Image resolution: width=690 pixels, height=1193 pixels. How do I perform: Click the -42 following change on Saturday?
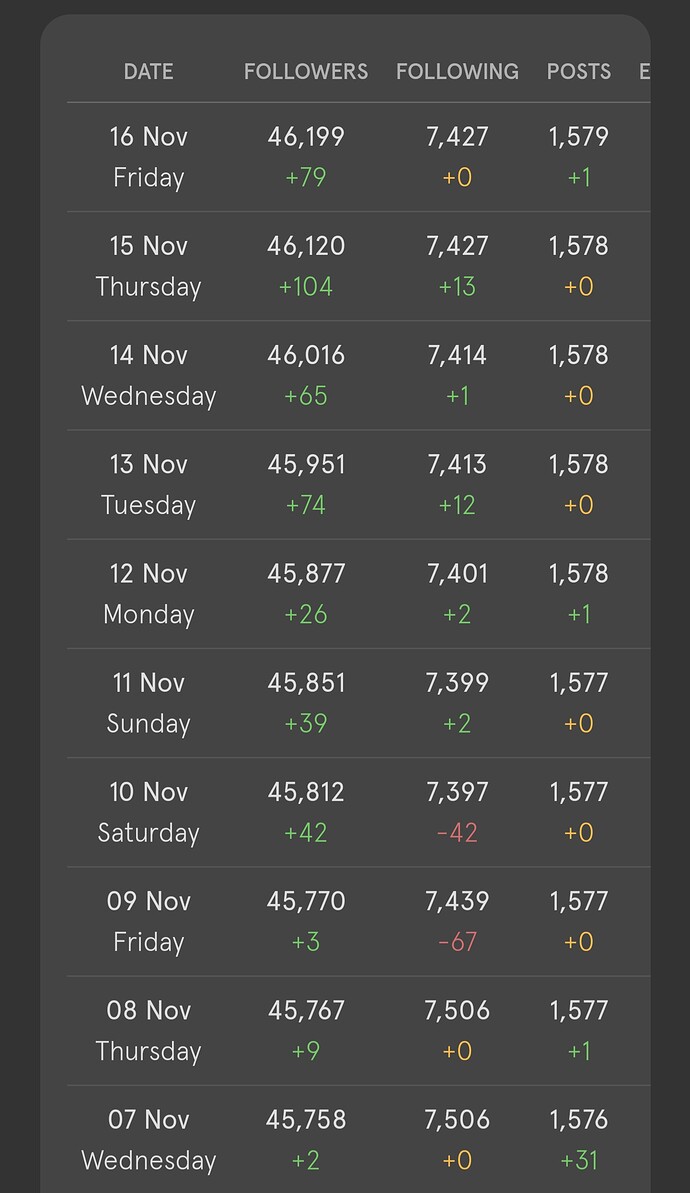coord(457,833)
